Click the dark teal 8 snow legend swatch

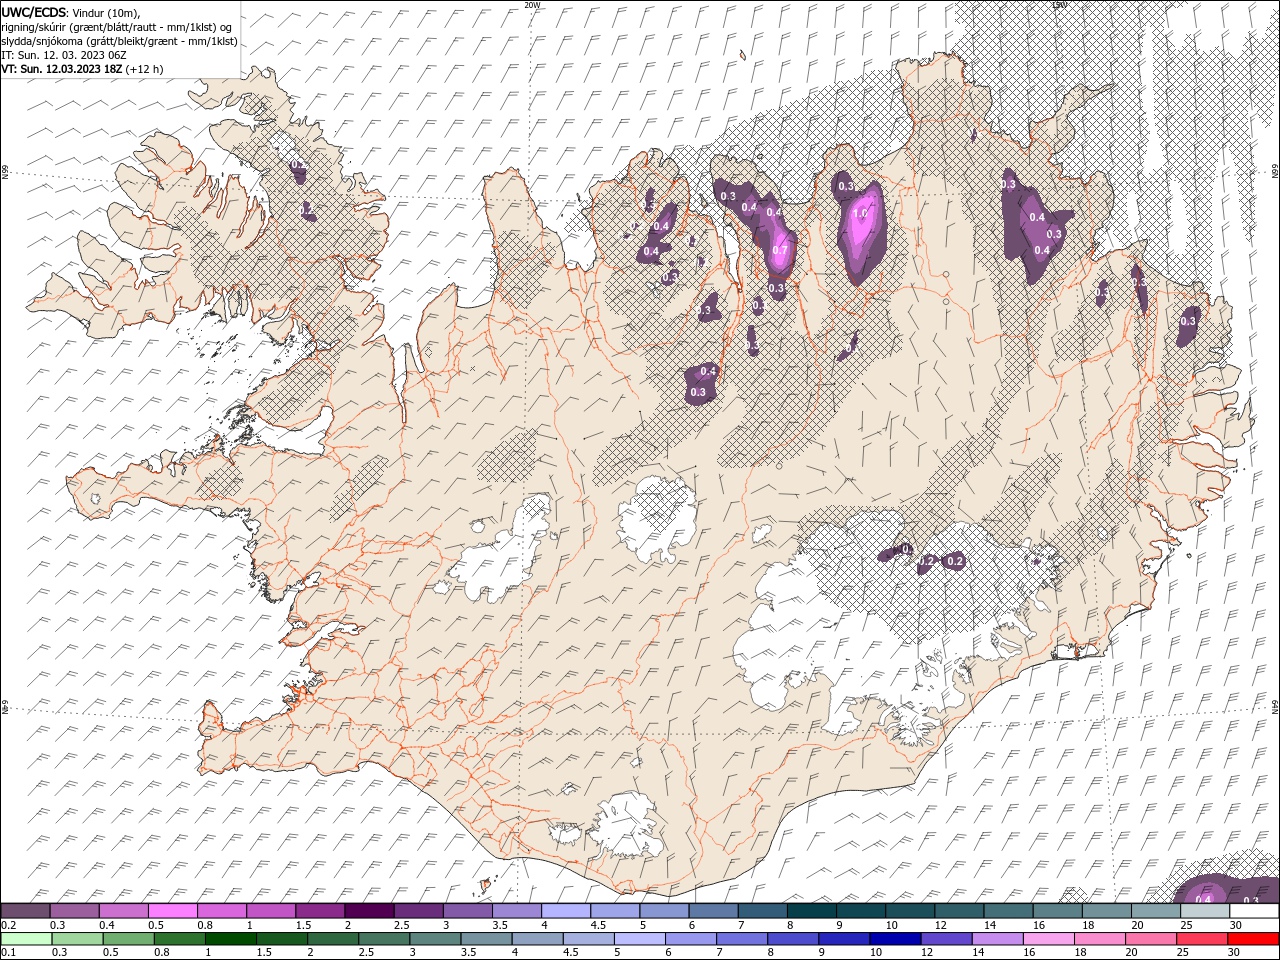click(811, 911)
